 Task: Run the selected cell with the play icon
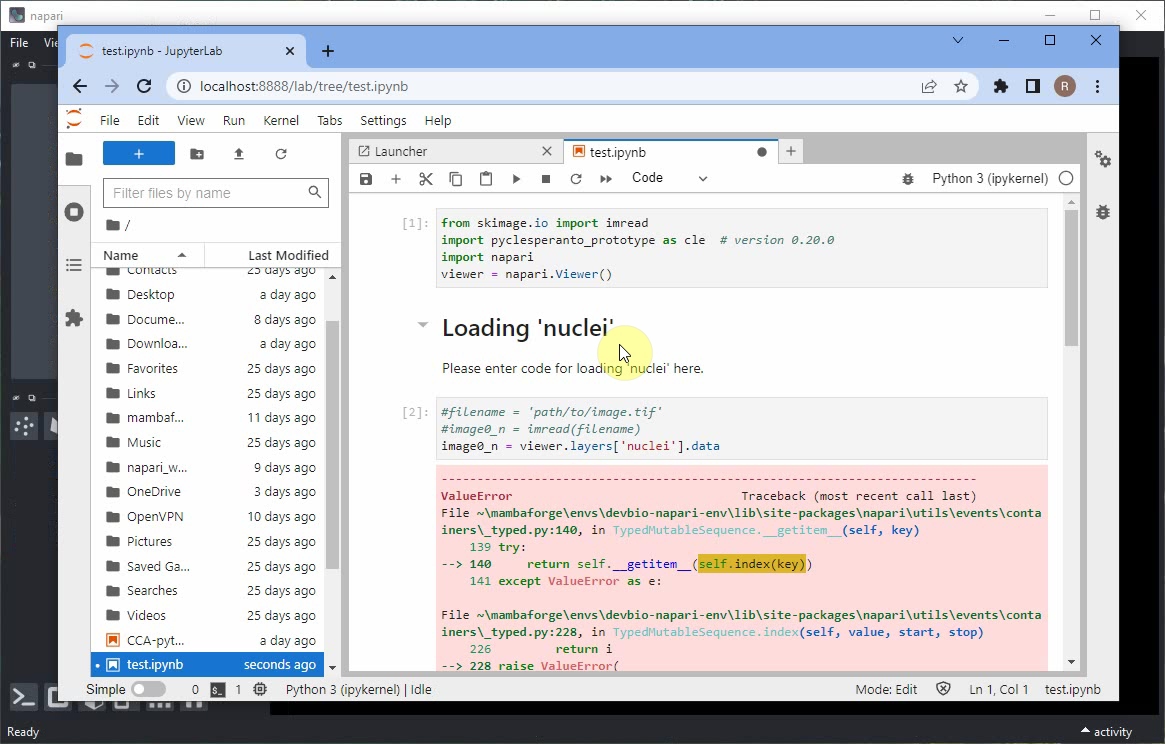tap(516, 179)
